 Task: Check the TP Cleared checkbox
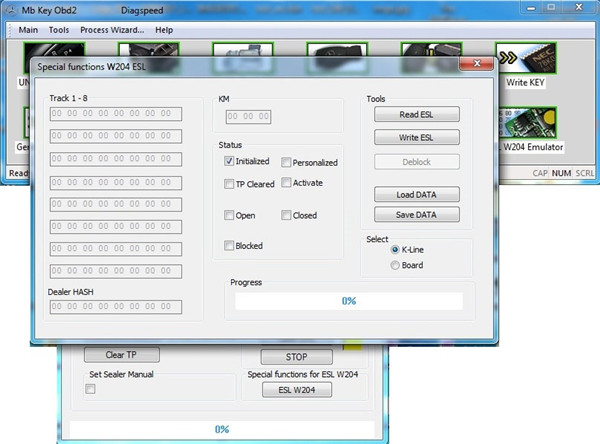pyautogui.click(x=229, y=184)
